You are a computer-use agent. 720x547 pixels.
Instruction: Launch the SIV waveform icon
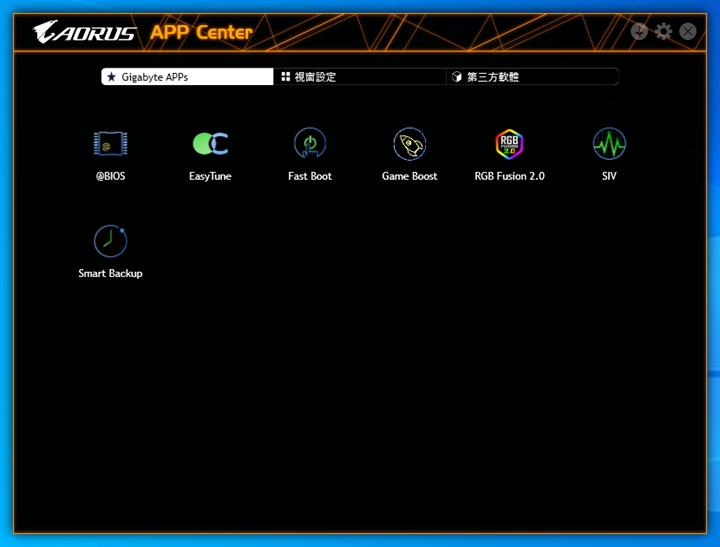609,144
